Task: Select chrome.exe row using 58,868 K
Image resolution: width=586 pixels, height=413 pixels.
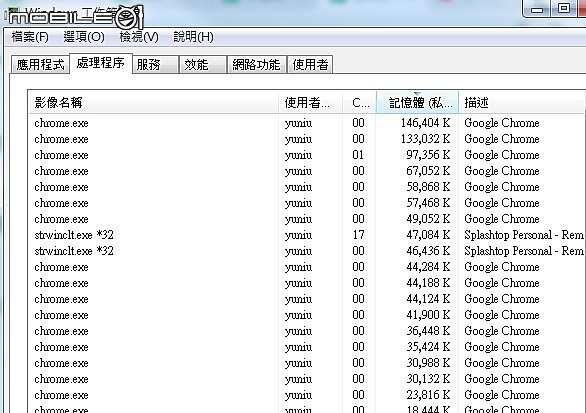Action: tap(306, 187)
